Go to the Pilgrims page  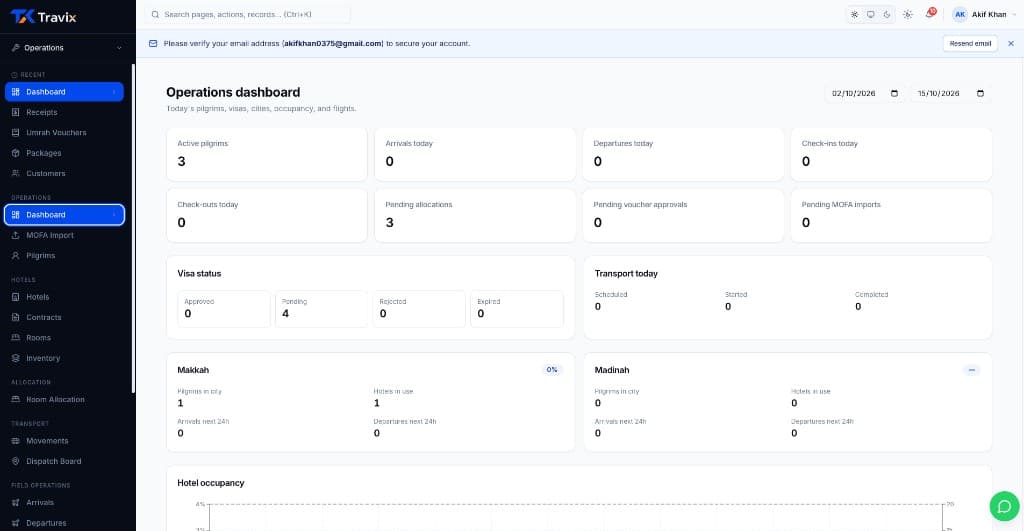tap(64, 255)
